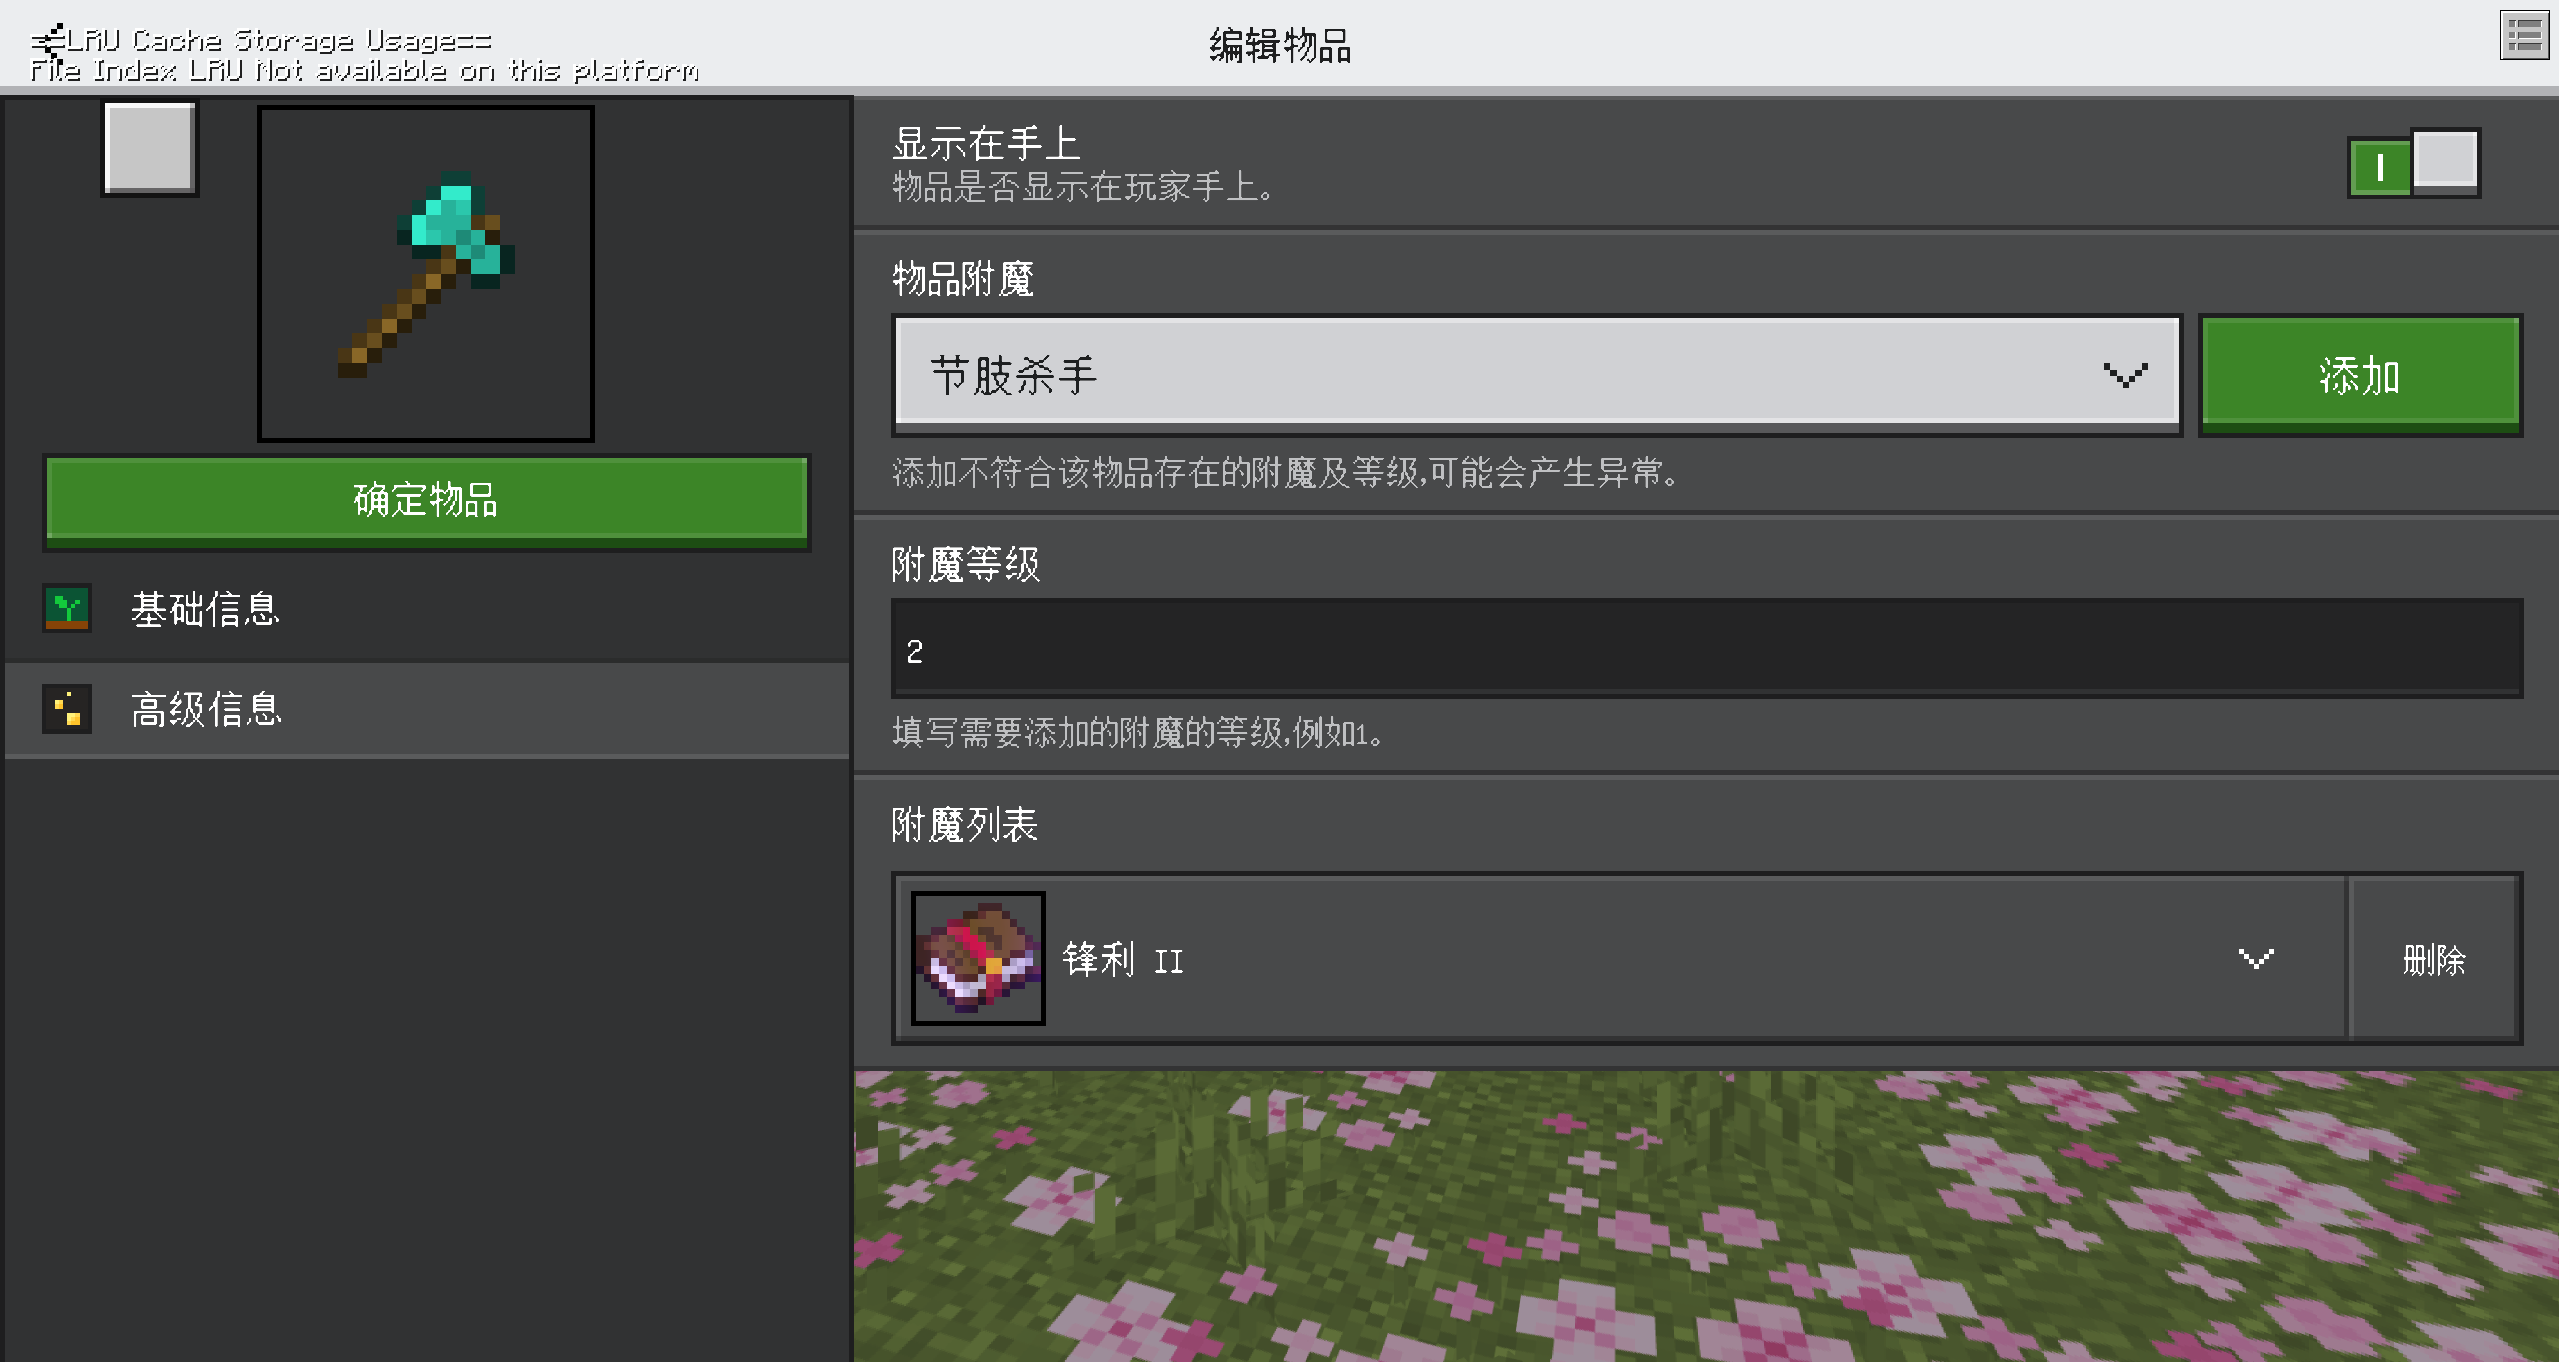Click the 附魔等级 input field containing 2
2559x1362 pixels.
[x=1707, y=649]
